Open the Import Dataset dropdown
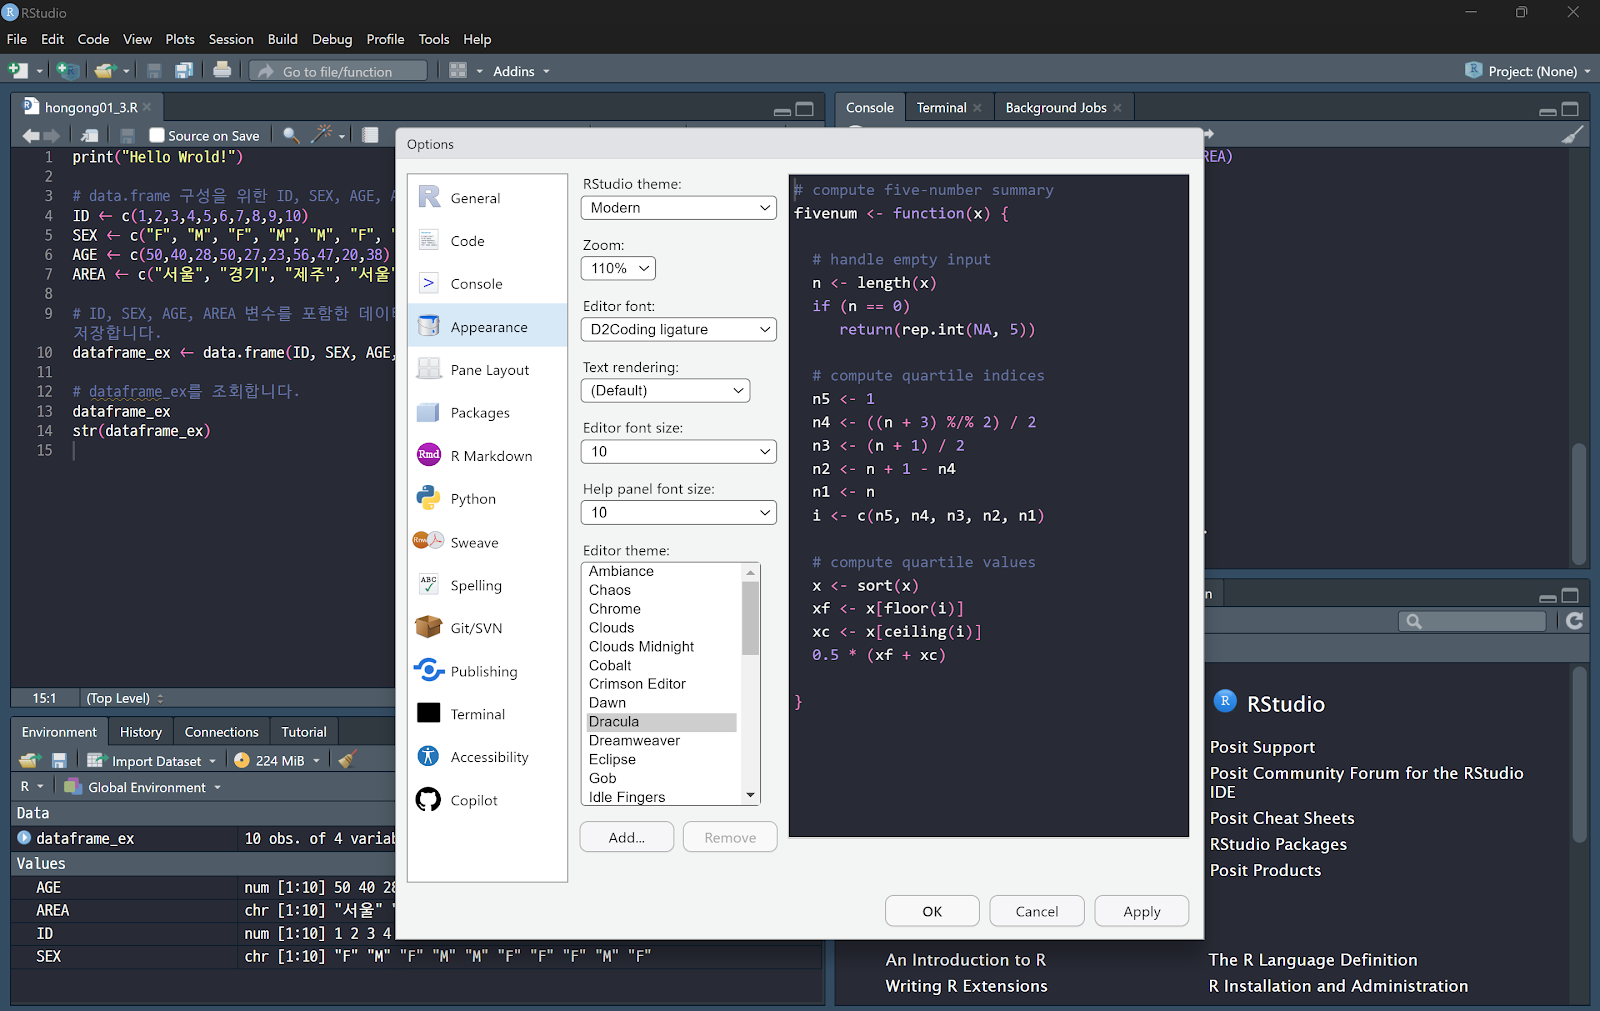Image resolution: width=1600 pixels, height=1011 pixels. point(152,761)
